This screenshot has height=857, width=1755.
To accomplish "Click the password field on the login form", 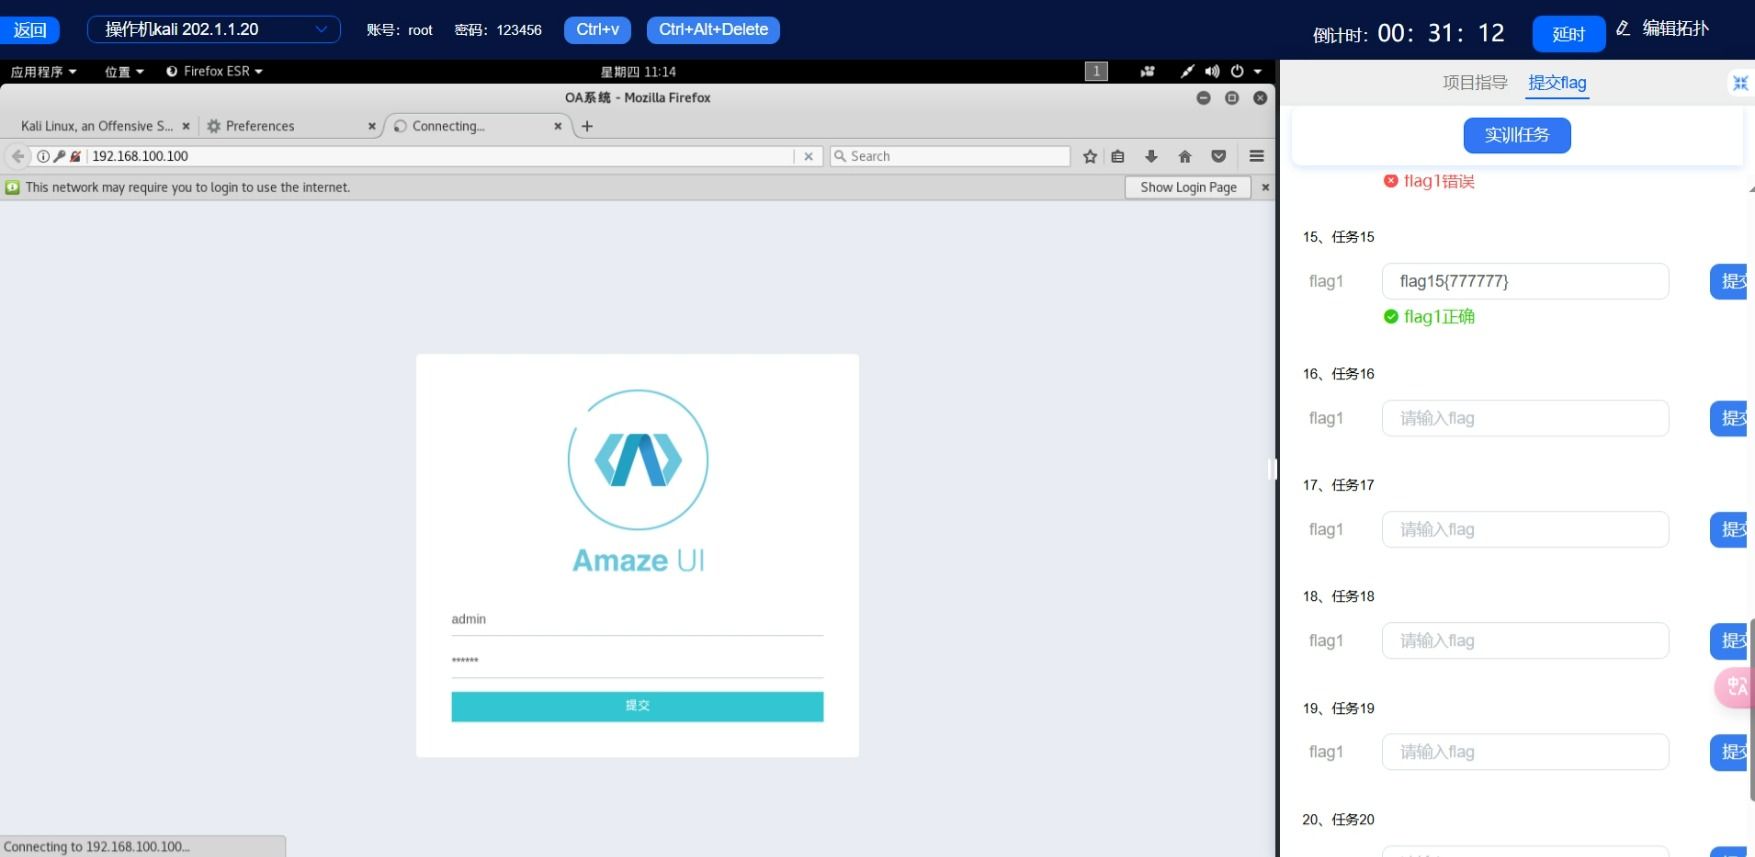I will [x=637, y=661].
